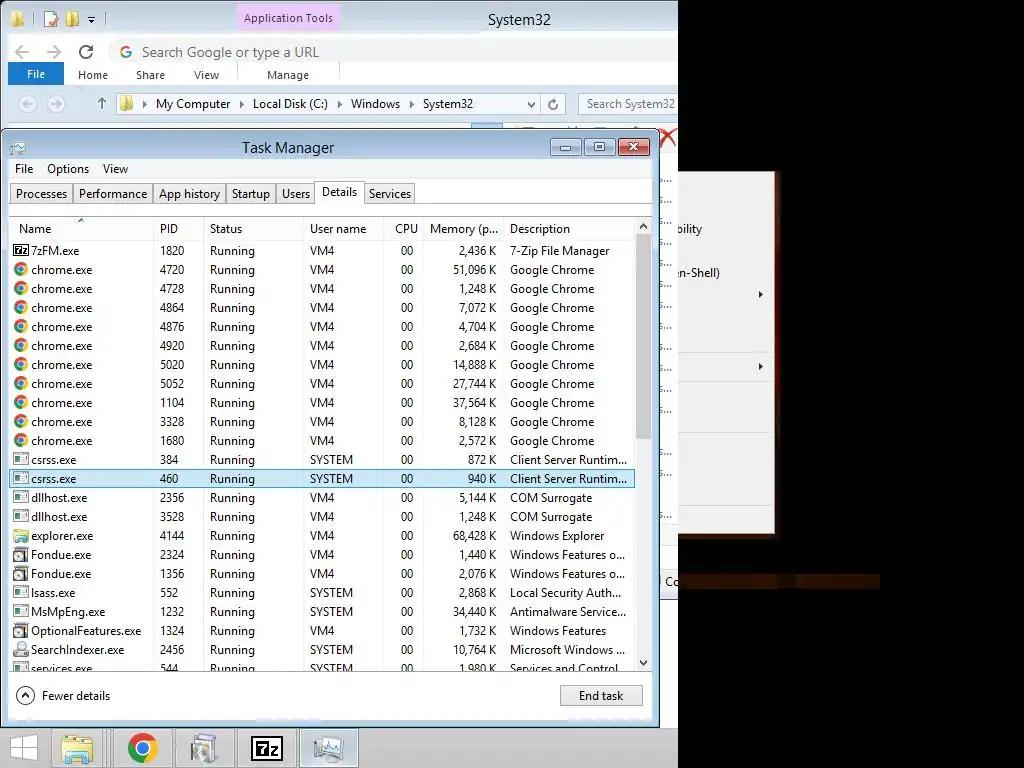Click the OptionalFeatures.exe process icon
Image resolution: width=1024 pixels, height=768 pixels.
click(x=21, y=630)
